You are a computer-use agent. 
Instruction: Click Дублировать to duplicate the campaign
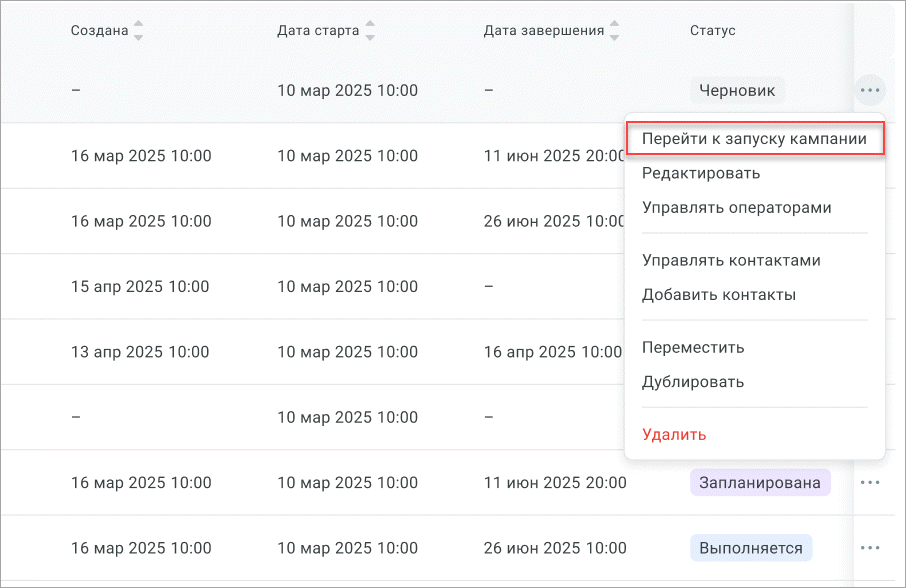tap(692, 382)
